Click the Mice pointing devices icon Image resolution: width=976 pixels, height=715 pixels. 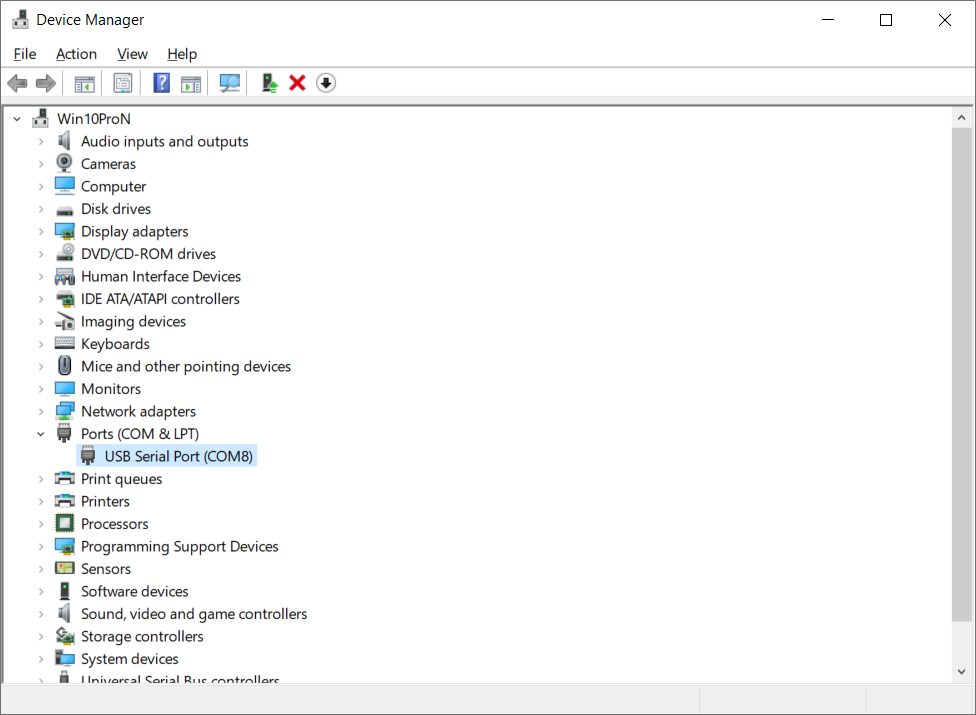tap(65, 365)
